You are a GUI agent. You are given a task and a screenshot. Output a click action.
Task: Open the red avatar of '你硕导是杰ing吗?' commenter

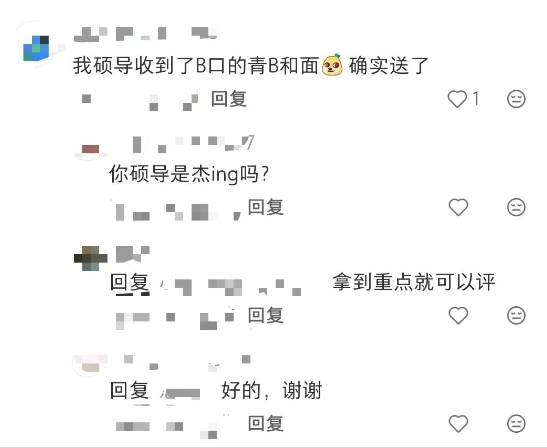pos(90,149)
